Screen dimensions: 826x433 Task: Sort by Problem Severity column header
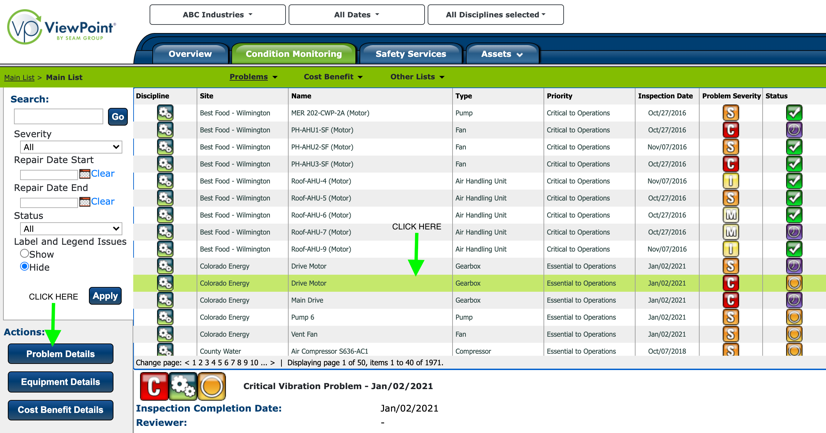point(731,96)
